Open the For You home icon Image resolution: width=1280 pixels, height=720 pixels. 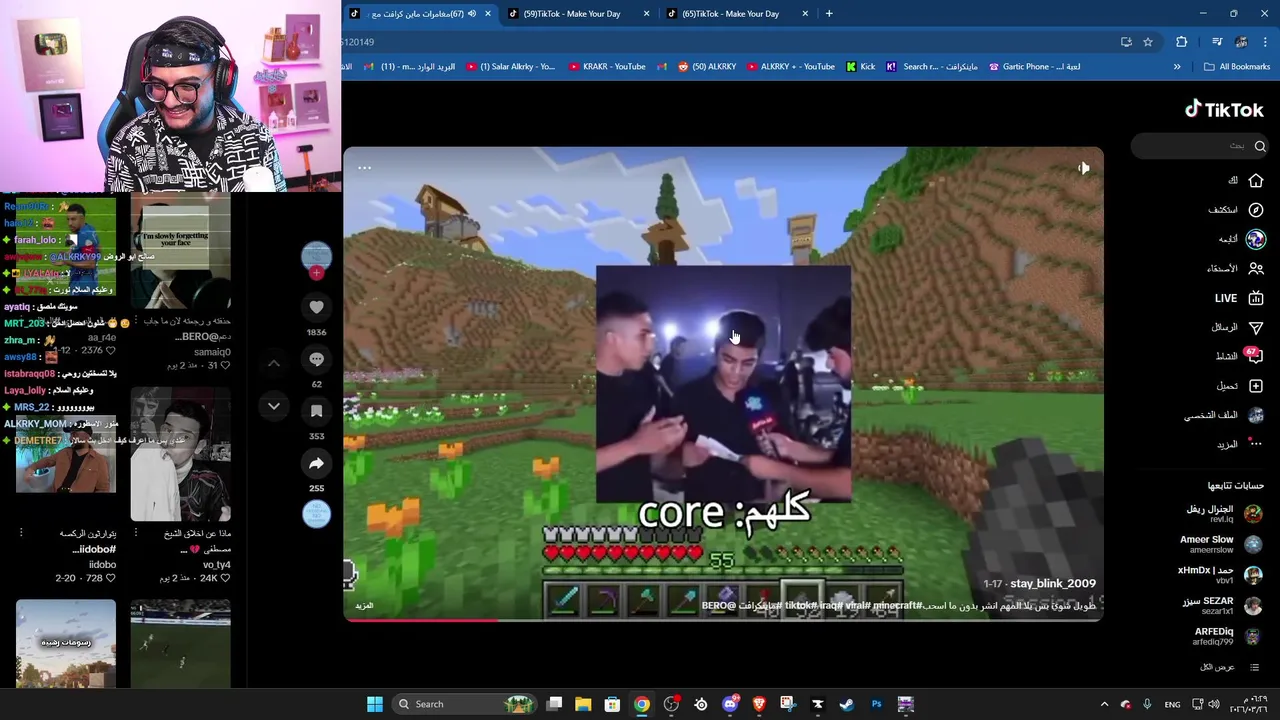(1256, 181)
